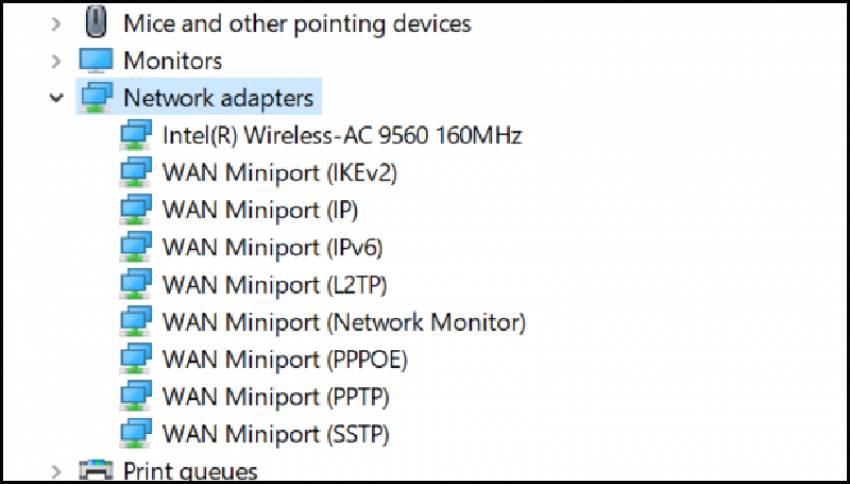Click the Monitors category icon
Image resolution: width=850 pixels, height=484 pixels.
pos(96,60)
